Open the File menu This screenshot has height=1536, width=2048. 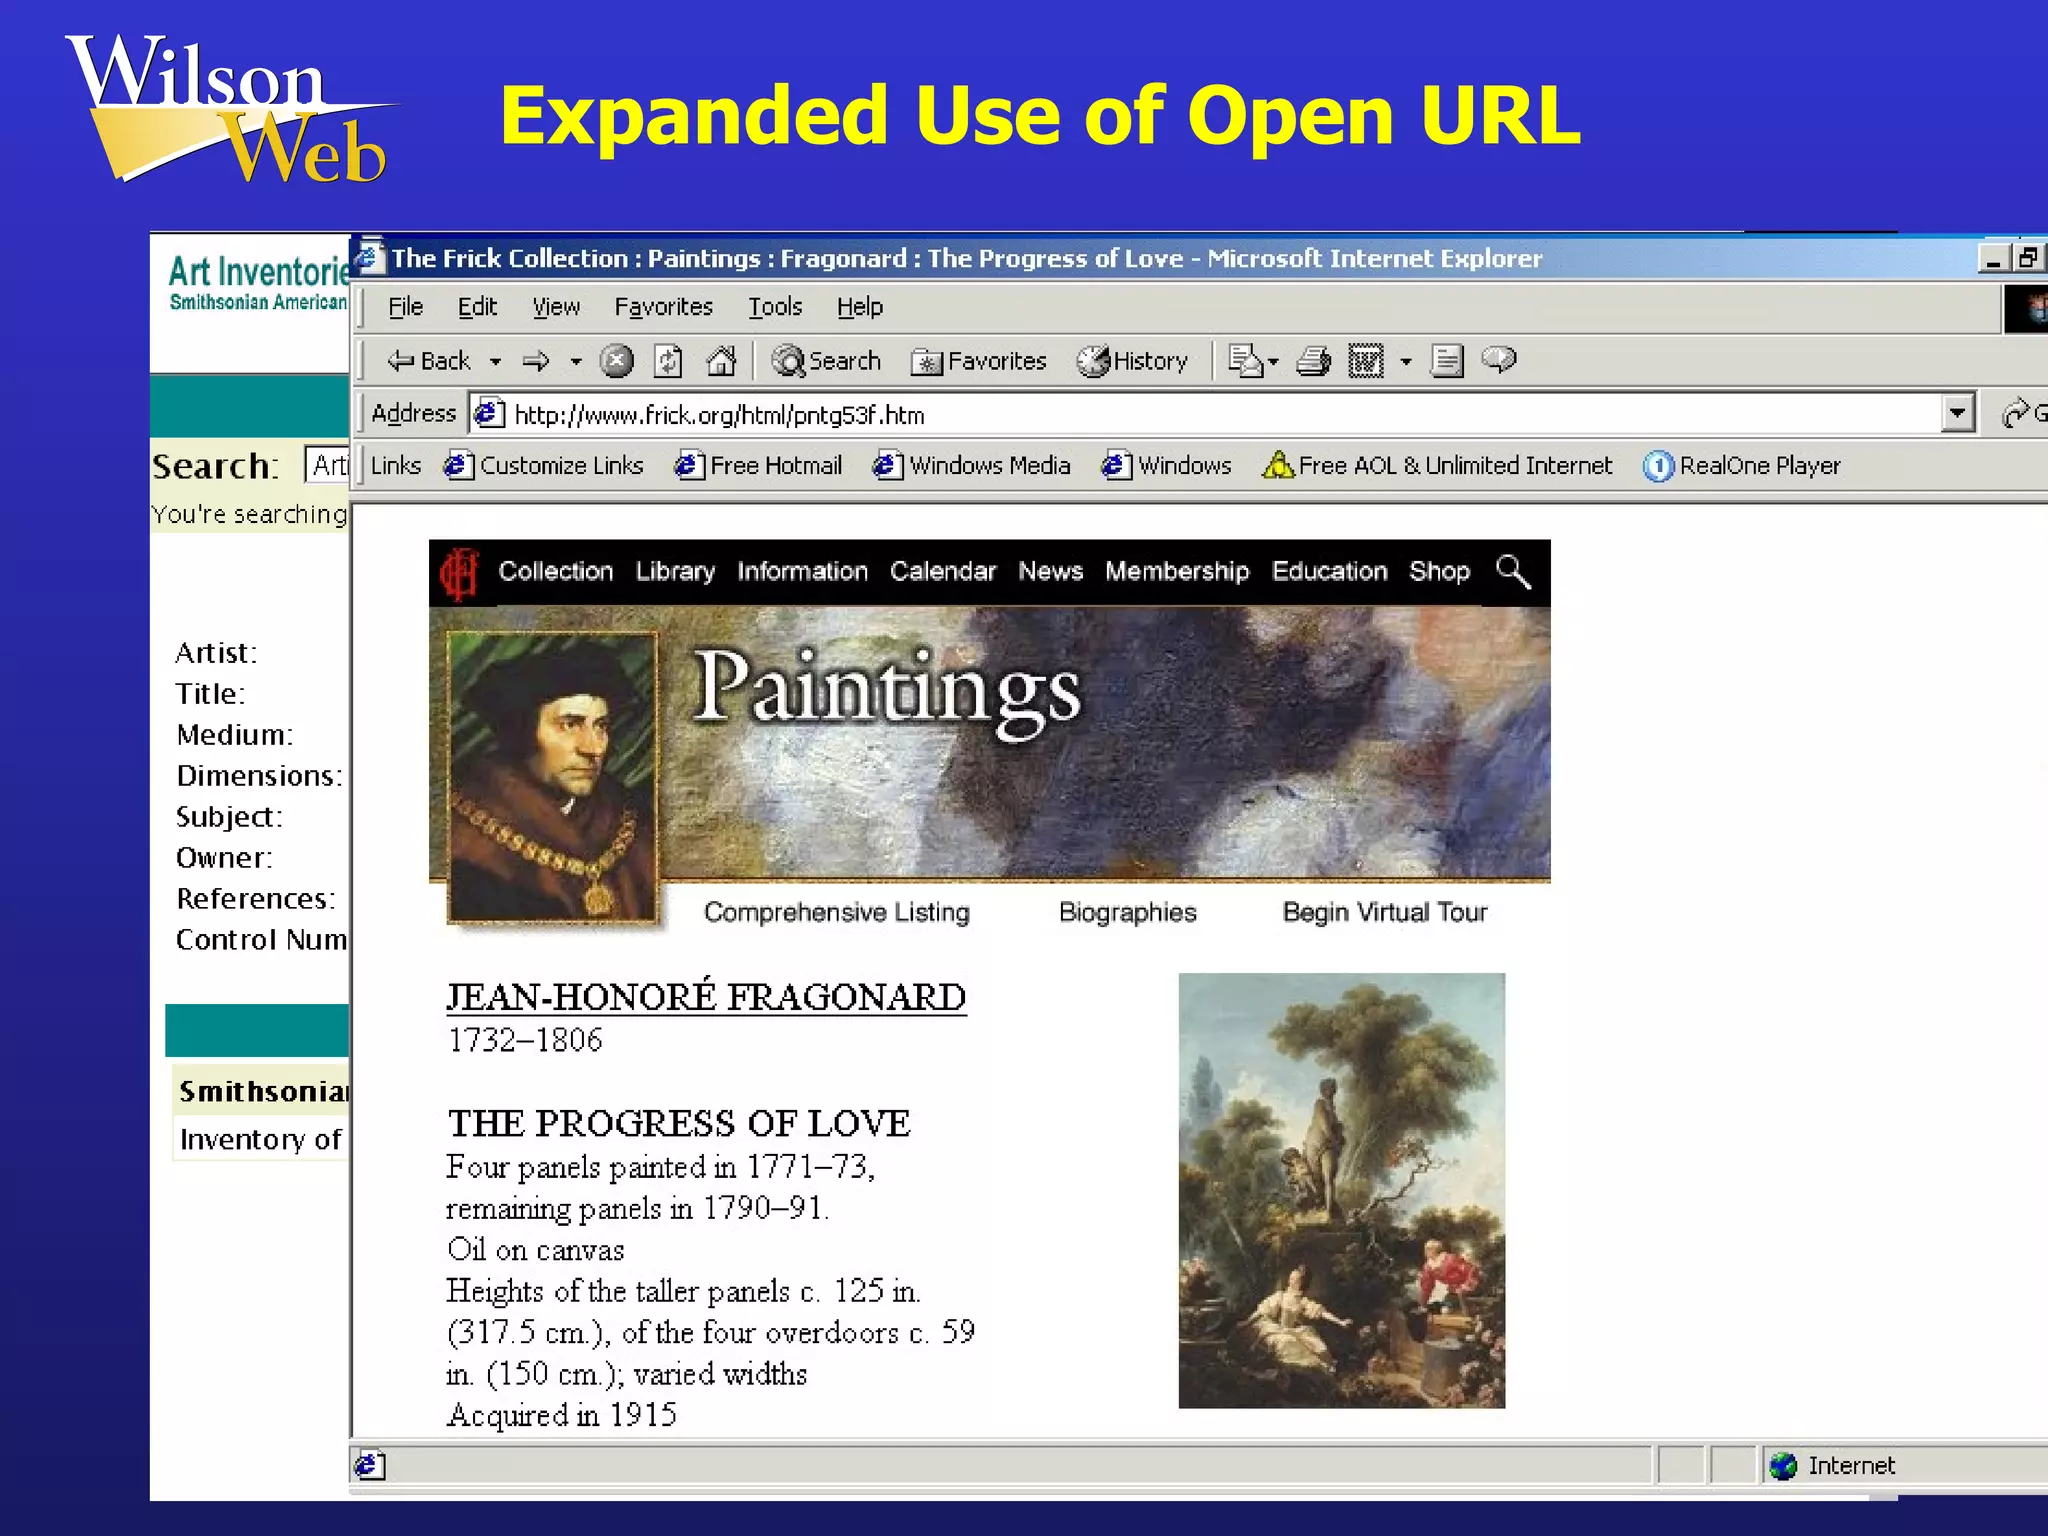click(405, 307)
